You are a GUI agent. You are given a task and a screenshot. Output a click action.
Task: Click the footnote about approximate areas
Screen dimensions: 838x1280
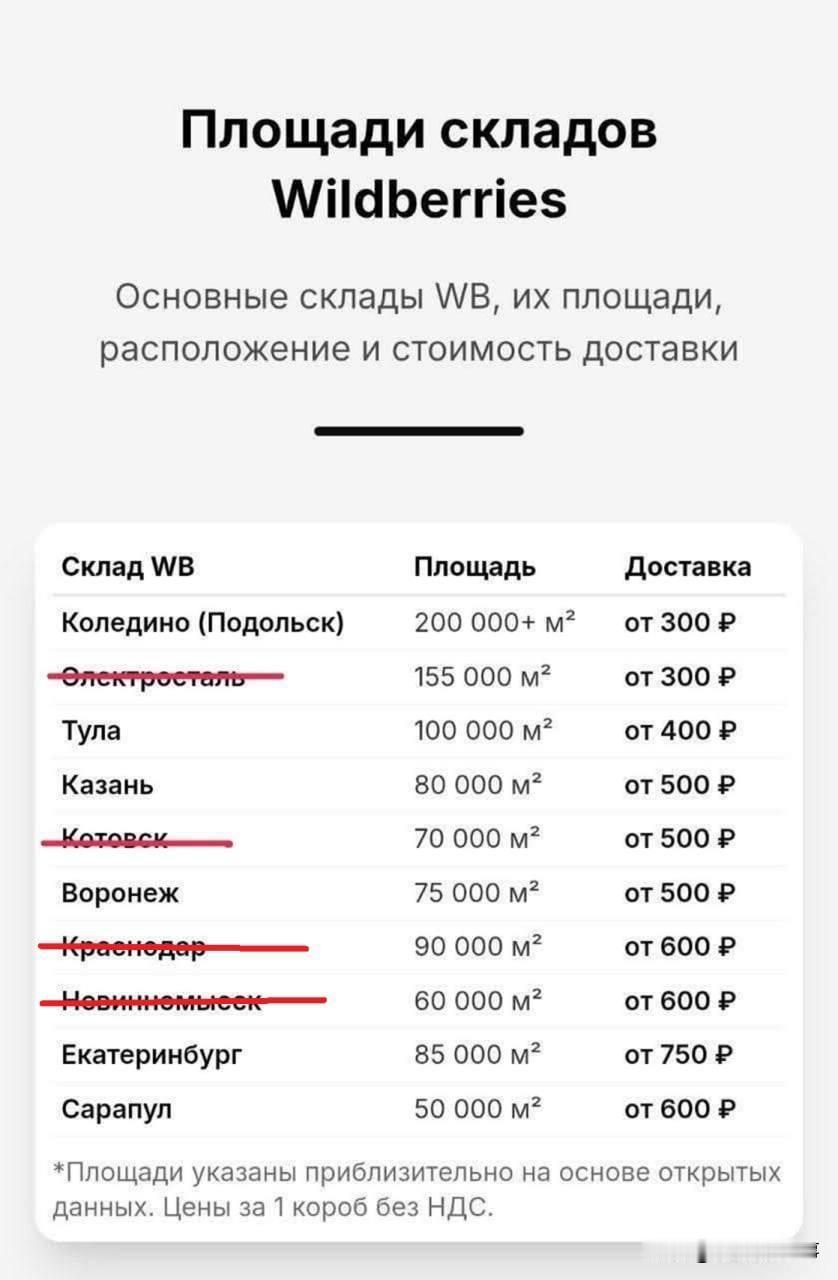click(416, 1190)
